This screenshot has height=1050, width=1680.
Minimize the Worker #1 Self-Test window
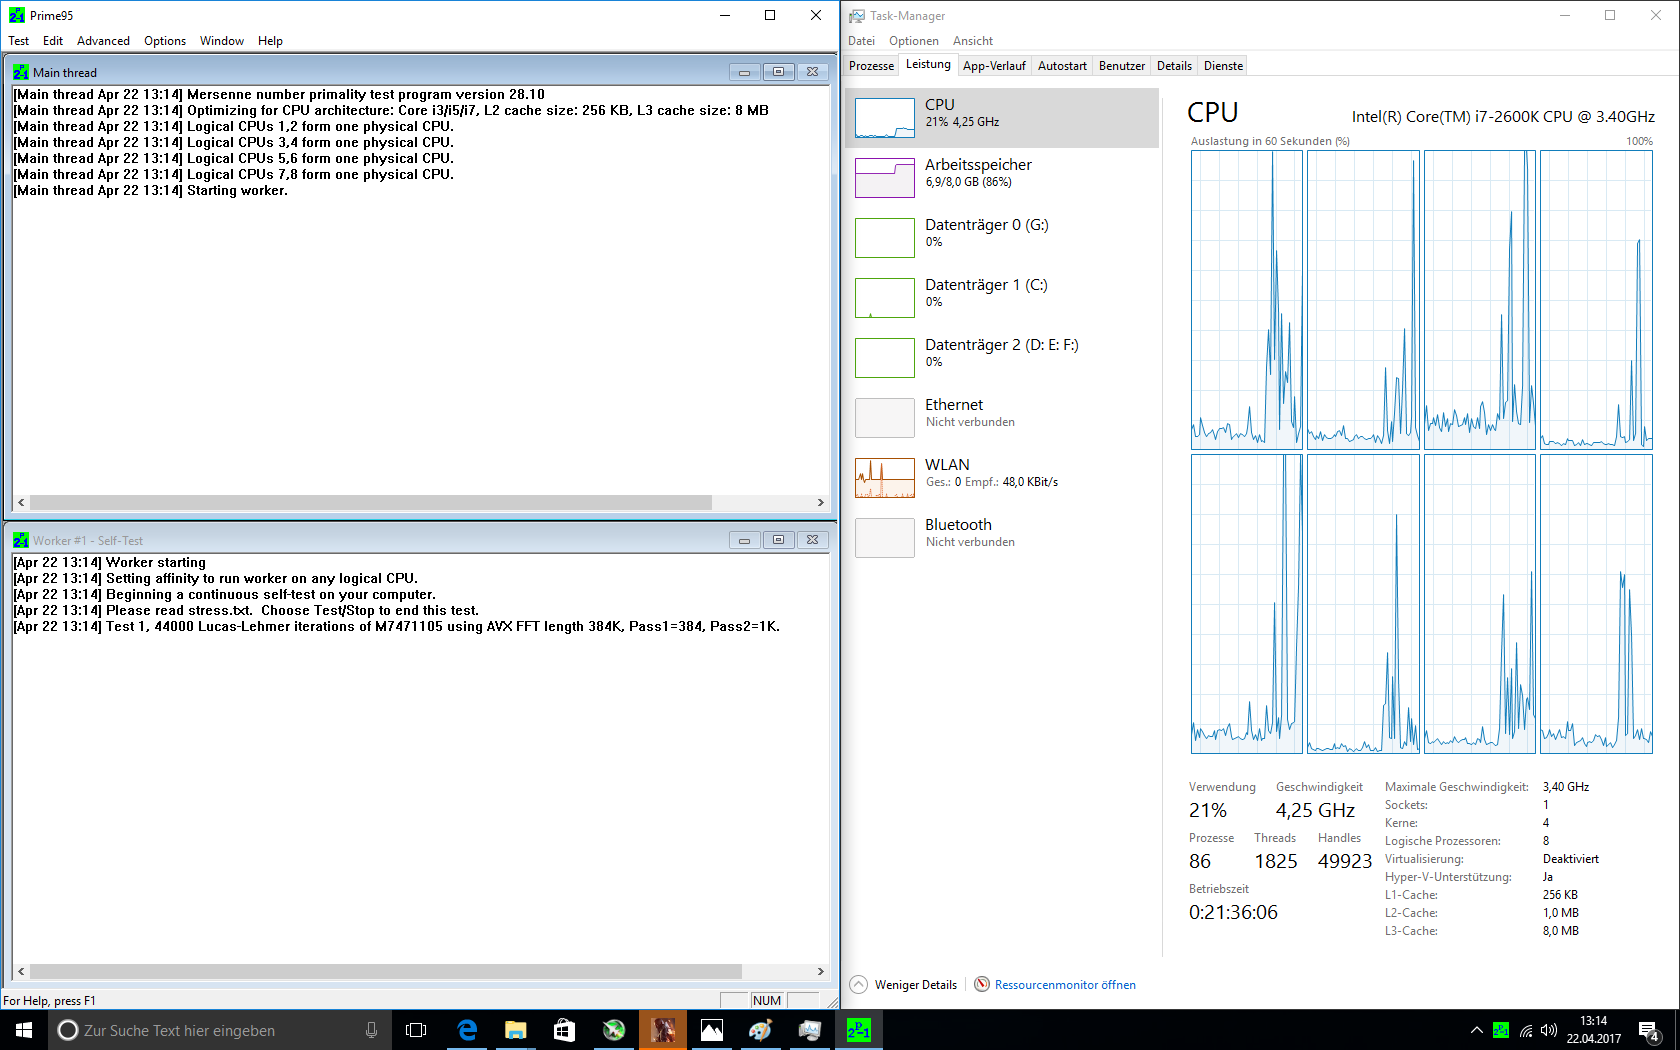(x=744, y=540)
